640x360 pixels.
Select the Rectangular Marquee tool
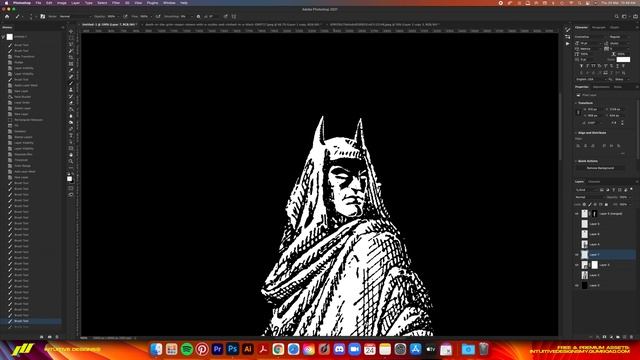point(71,38)
